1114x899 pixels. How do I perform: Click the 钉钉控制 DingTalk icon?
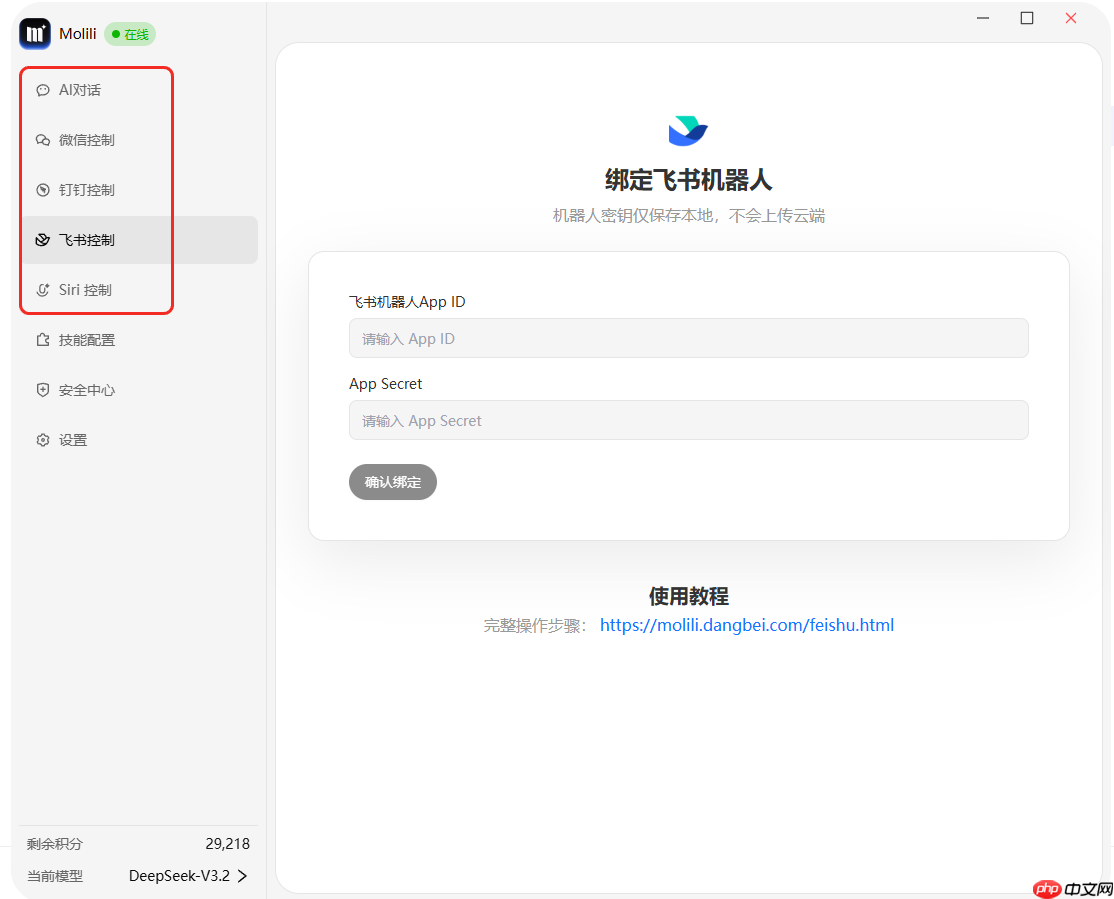click(42, 189)
